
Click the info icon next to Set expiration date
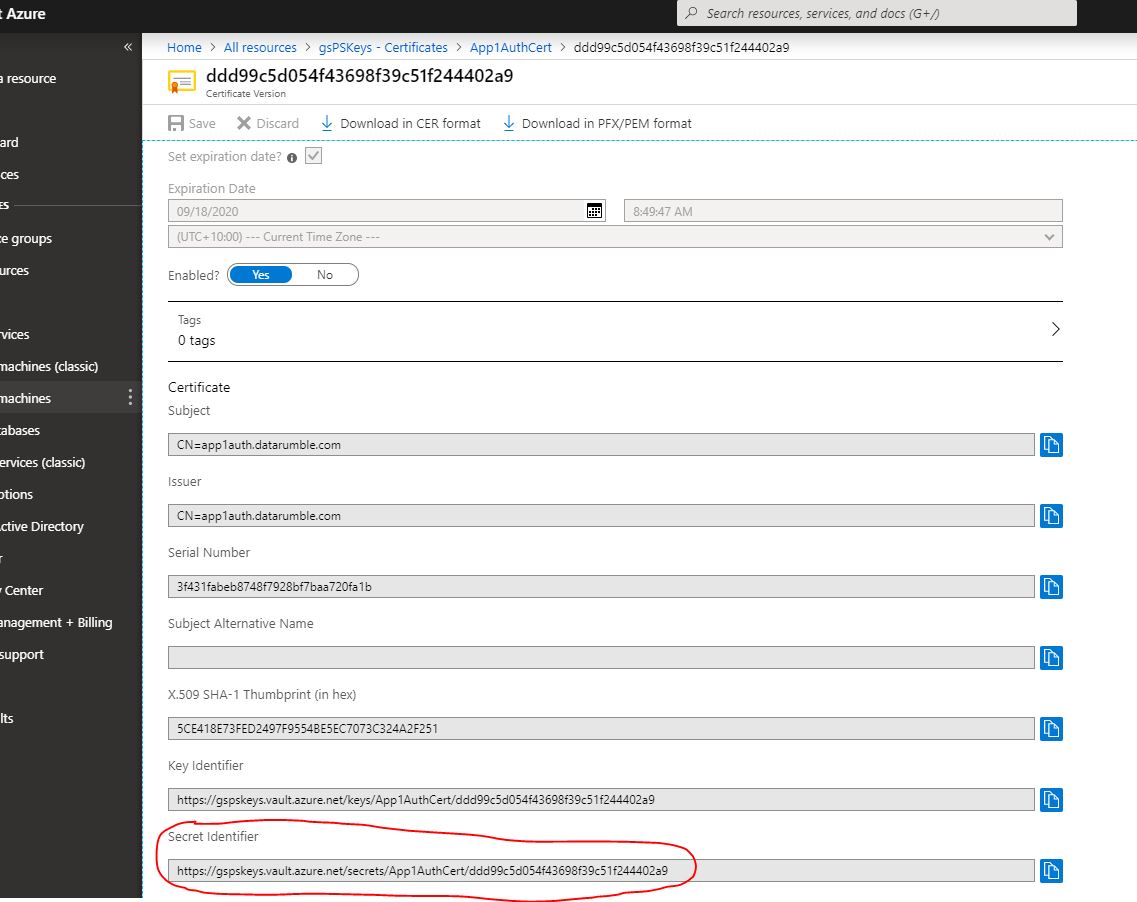pyautogui.click(x=292, y=157)
